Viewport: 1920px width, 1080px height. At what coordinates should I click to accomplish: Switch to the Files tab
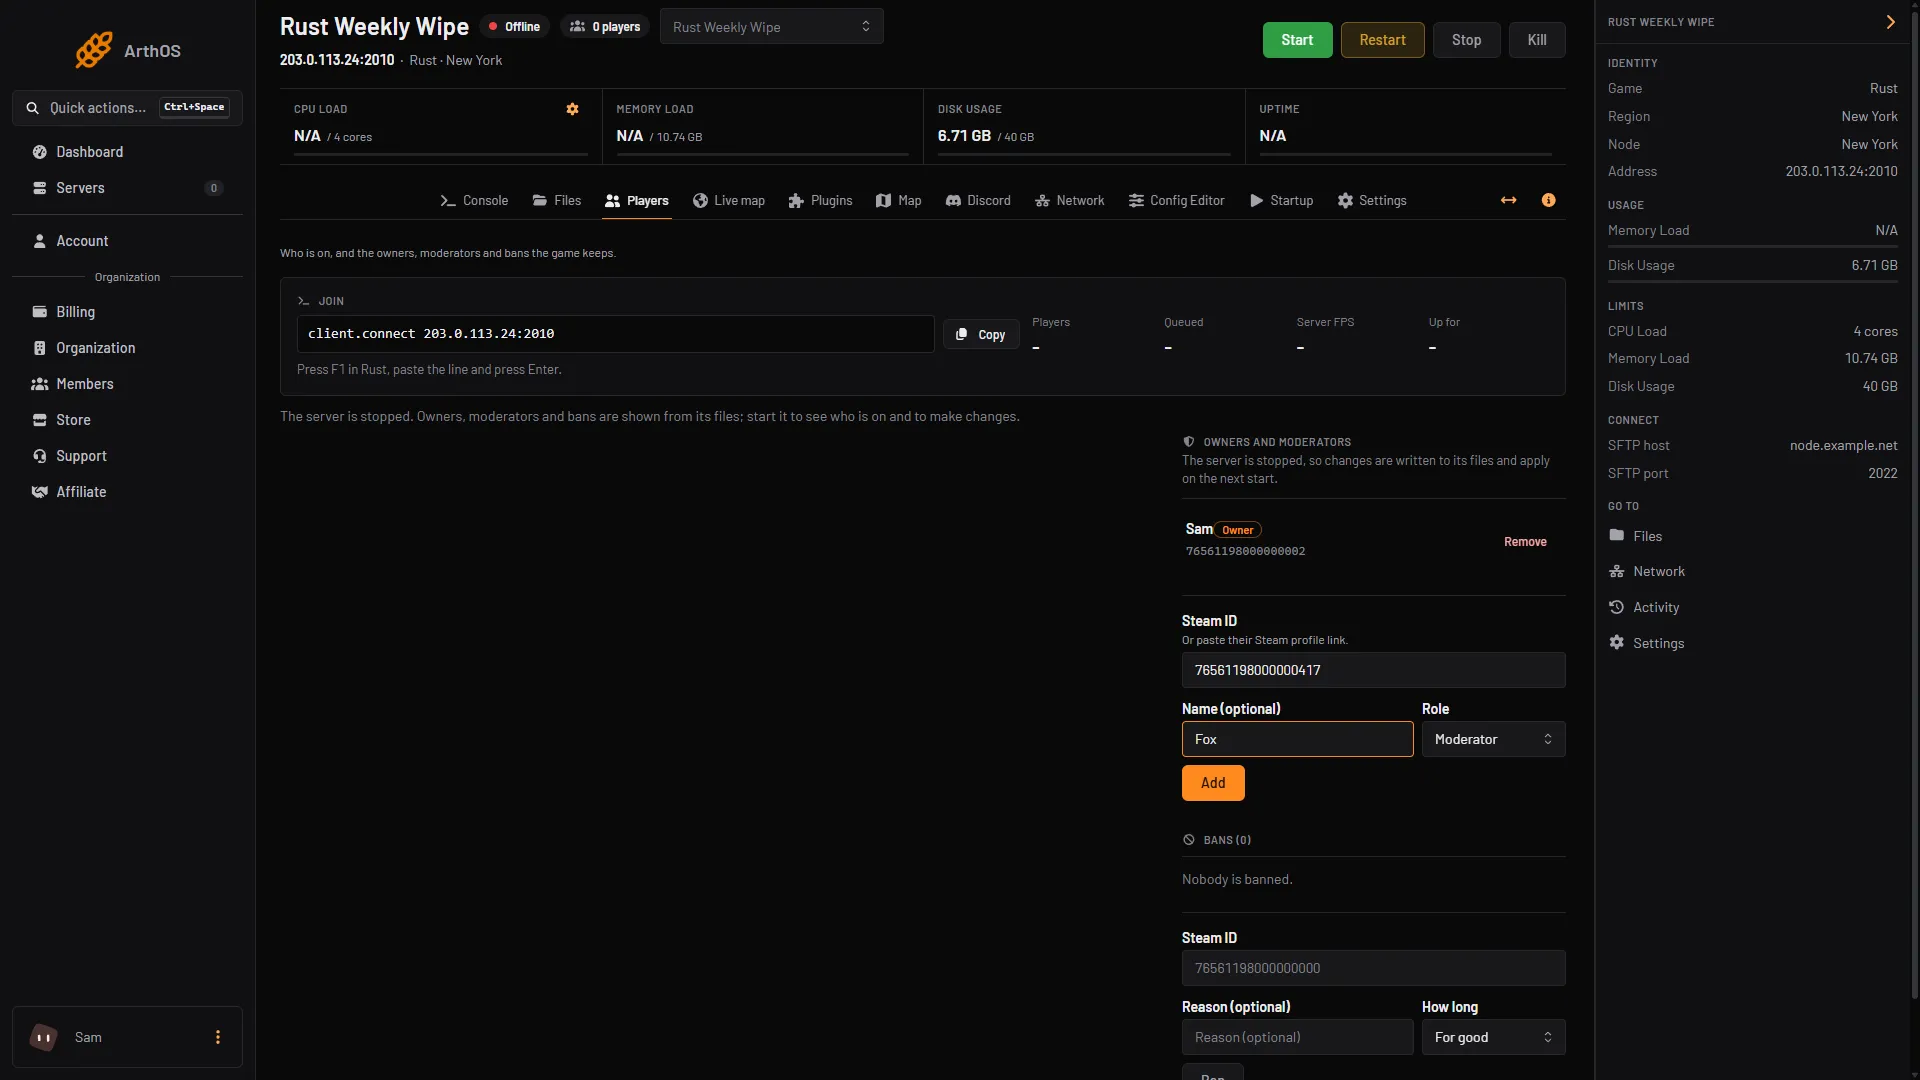[x=557, y=201]
